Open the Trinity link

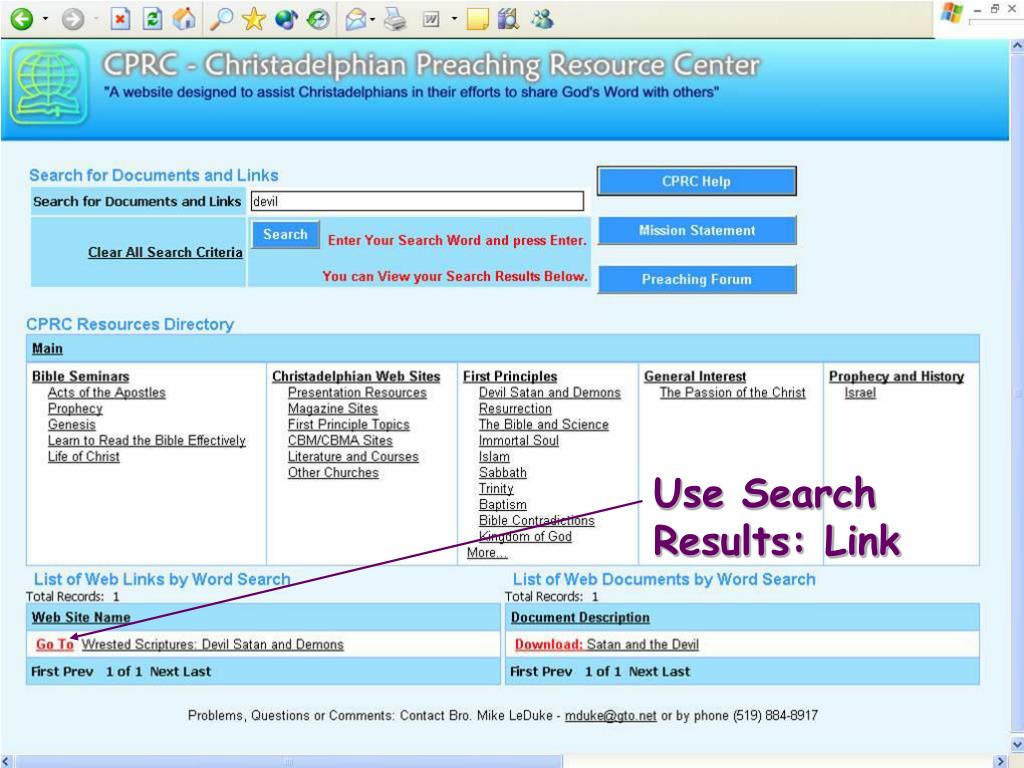[x=496, y=488]
